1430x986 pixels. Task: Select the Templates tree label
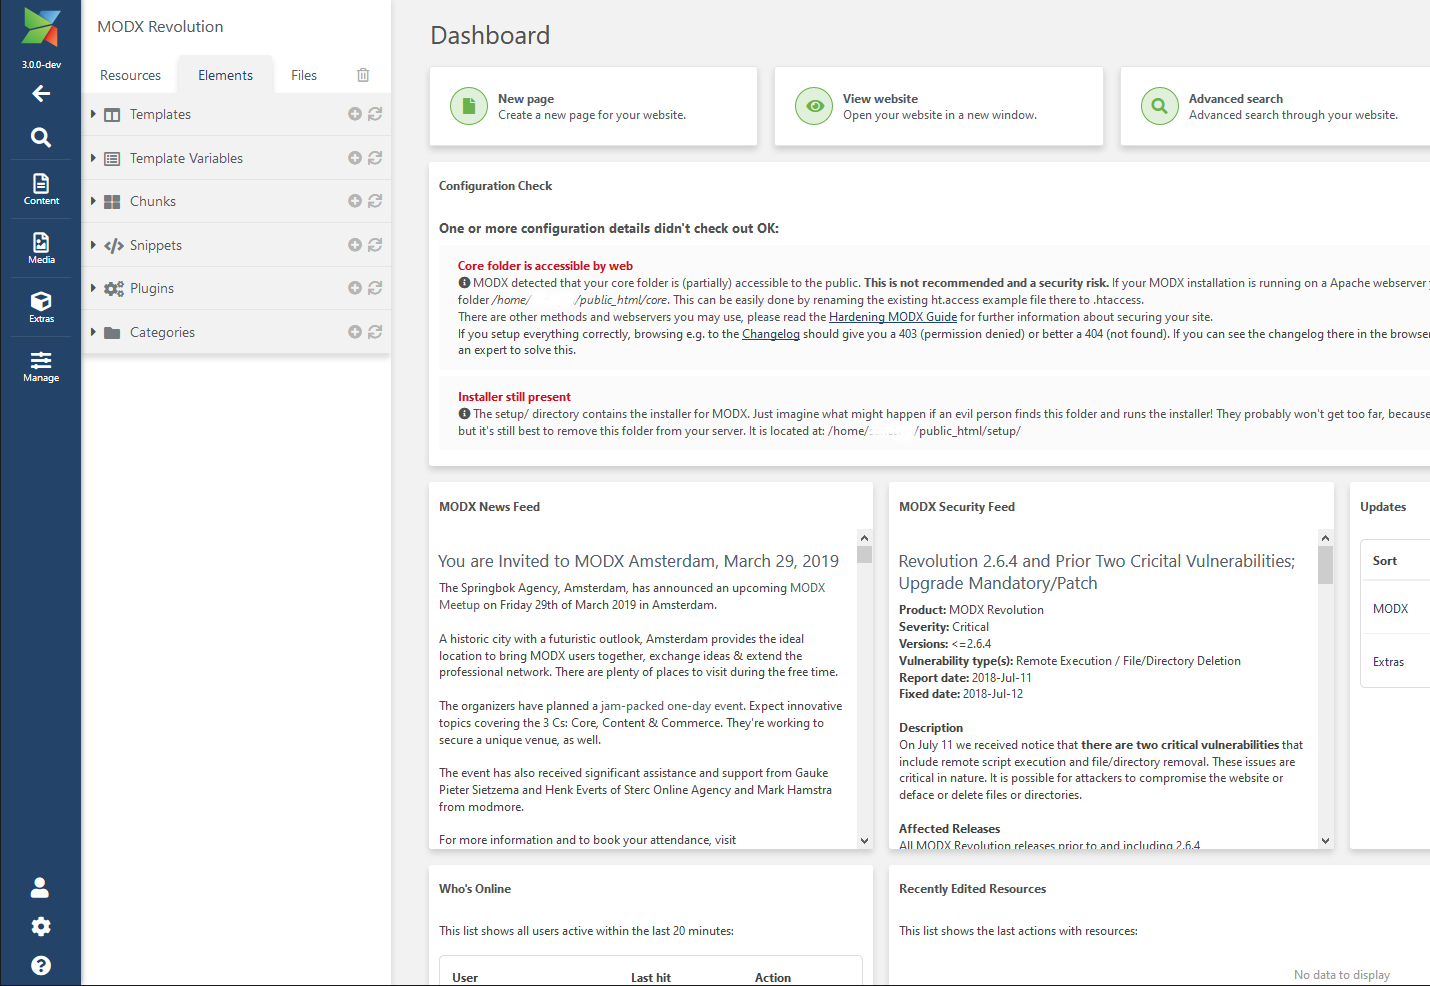point(160,114)
